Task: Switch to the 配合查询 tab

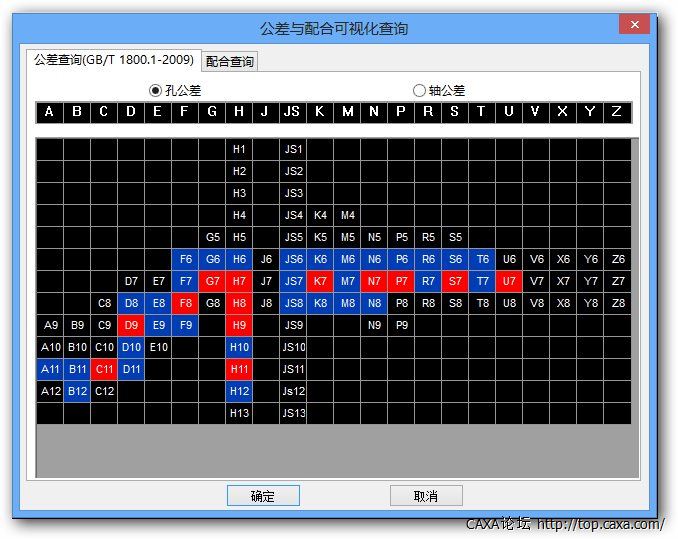Action: coord(230,61)
